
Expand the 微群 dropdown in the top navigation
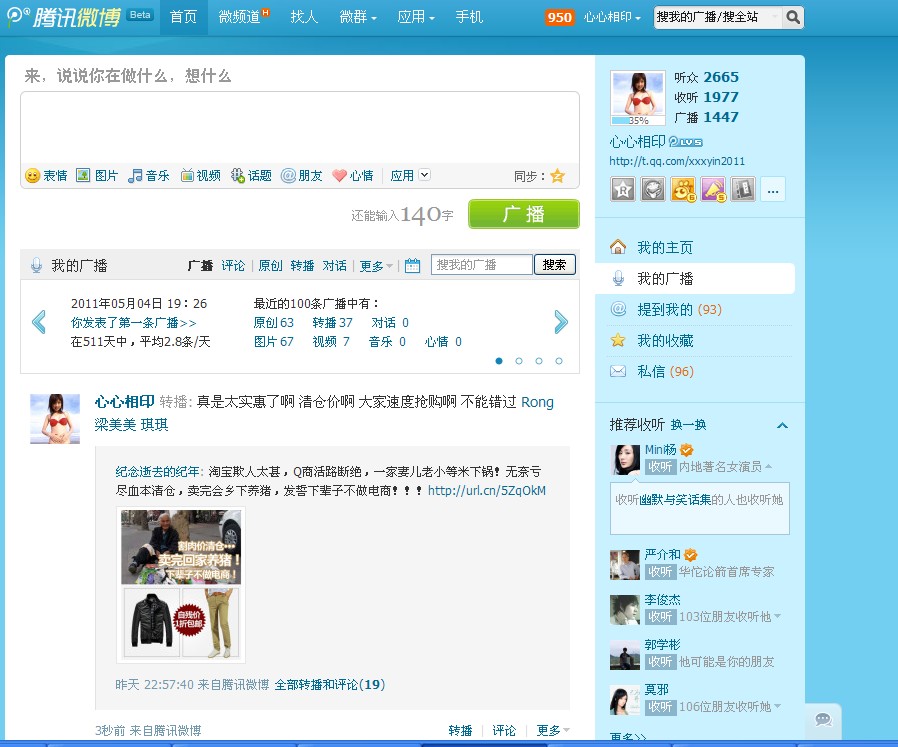358,17
